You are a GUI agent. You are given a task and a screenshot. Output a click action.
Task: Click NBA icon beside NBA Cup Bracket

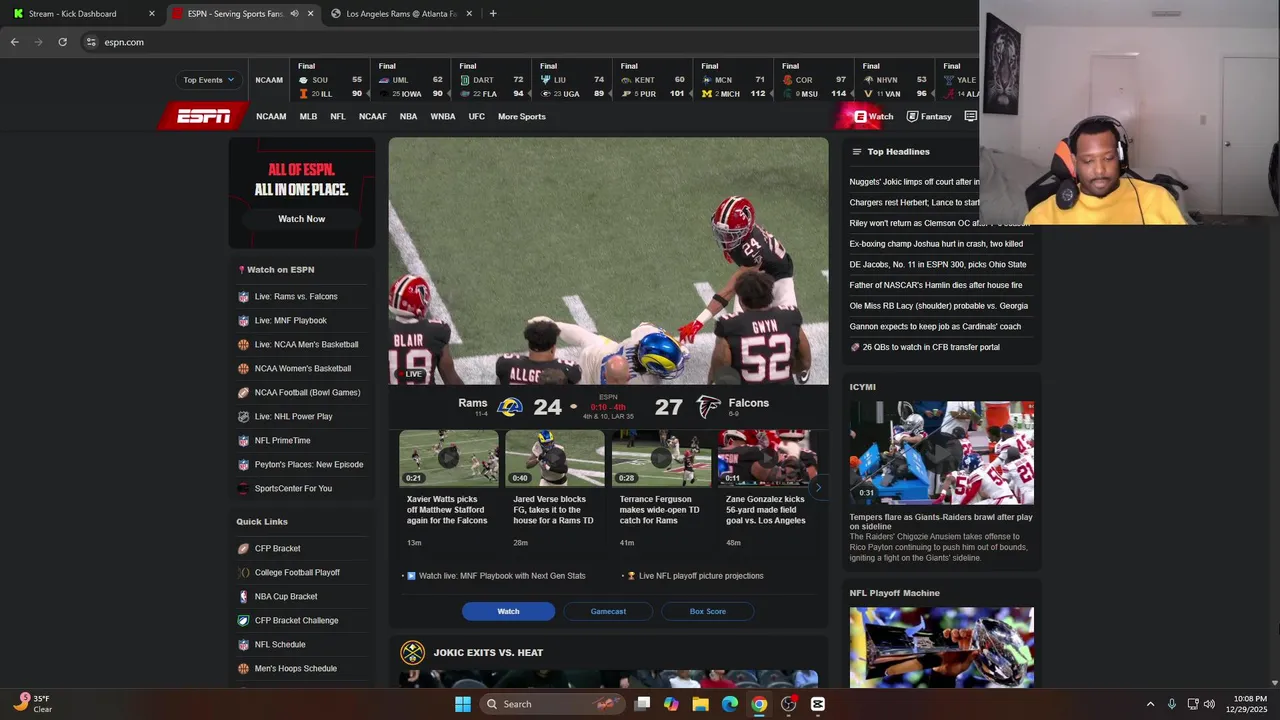(x=243, y=597)
